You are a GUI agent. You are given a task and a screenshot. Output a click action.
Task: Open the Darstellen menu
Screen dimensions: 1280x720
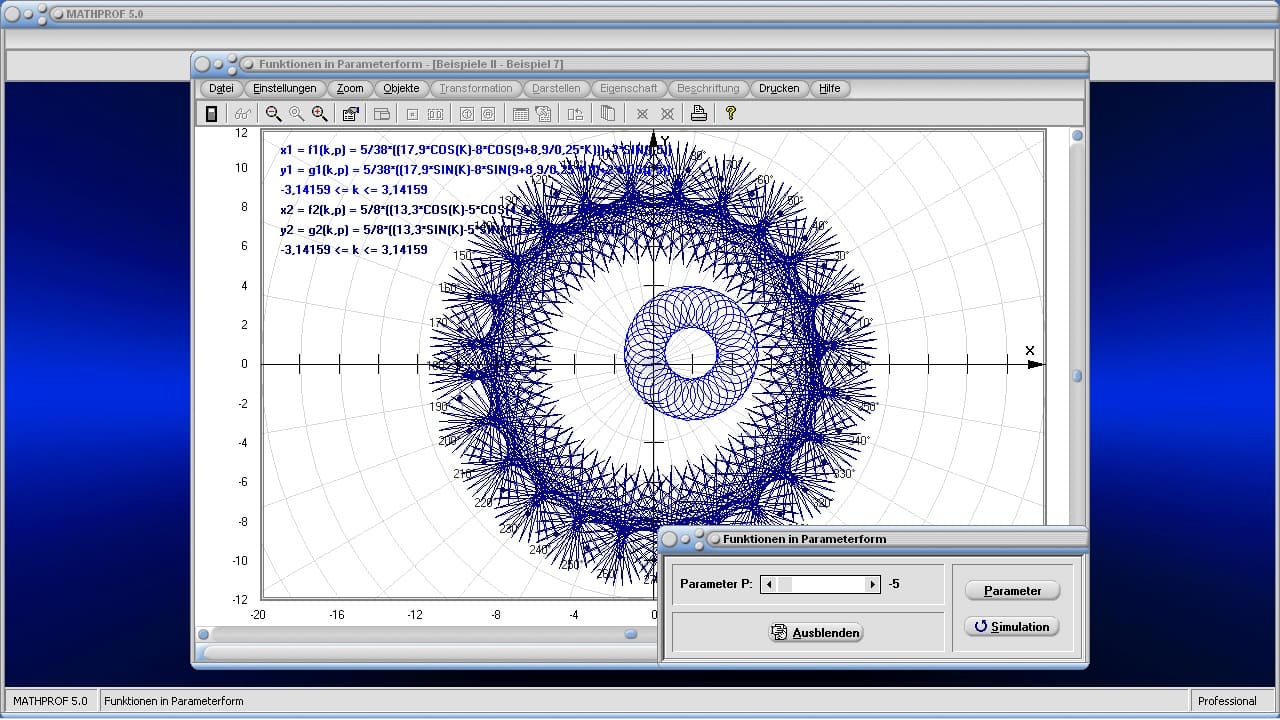tap(556, 88)
